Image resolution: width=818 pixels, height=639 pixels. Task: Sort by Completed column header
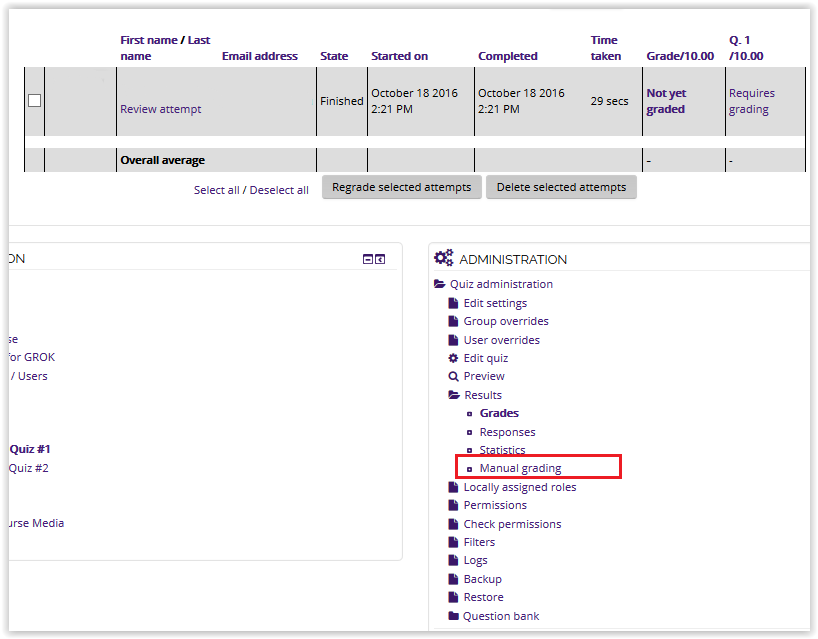(x=508, y=56)
